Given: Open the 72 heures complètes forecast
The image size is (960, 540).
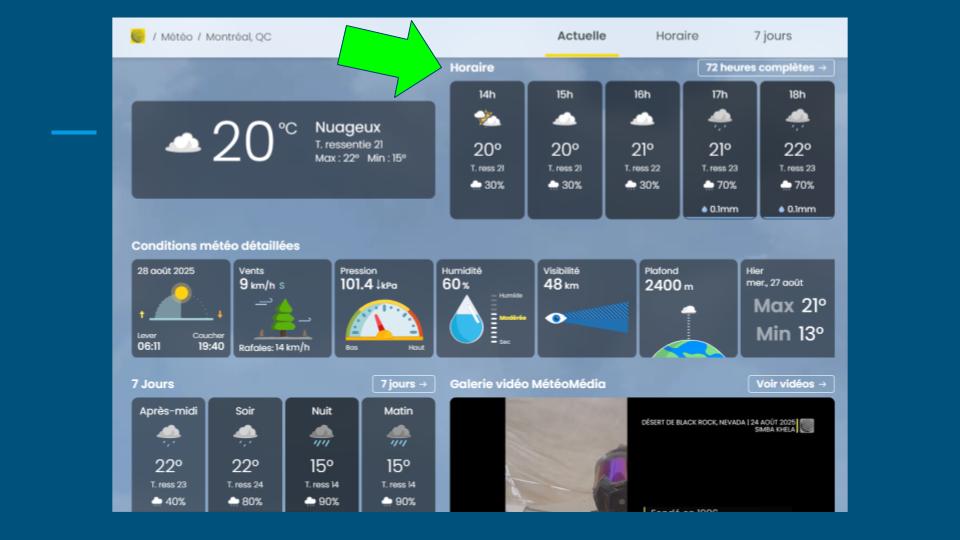Looking at the screenshot, I should tap(765, 68).
